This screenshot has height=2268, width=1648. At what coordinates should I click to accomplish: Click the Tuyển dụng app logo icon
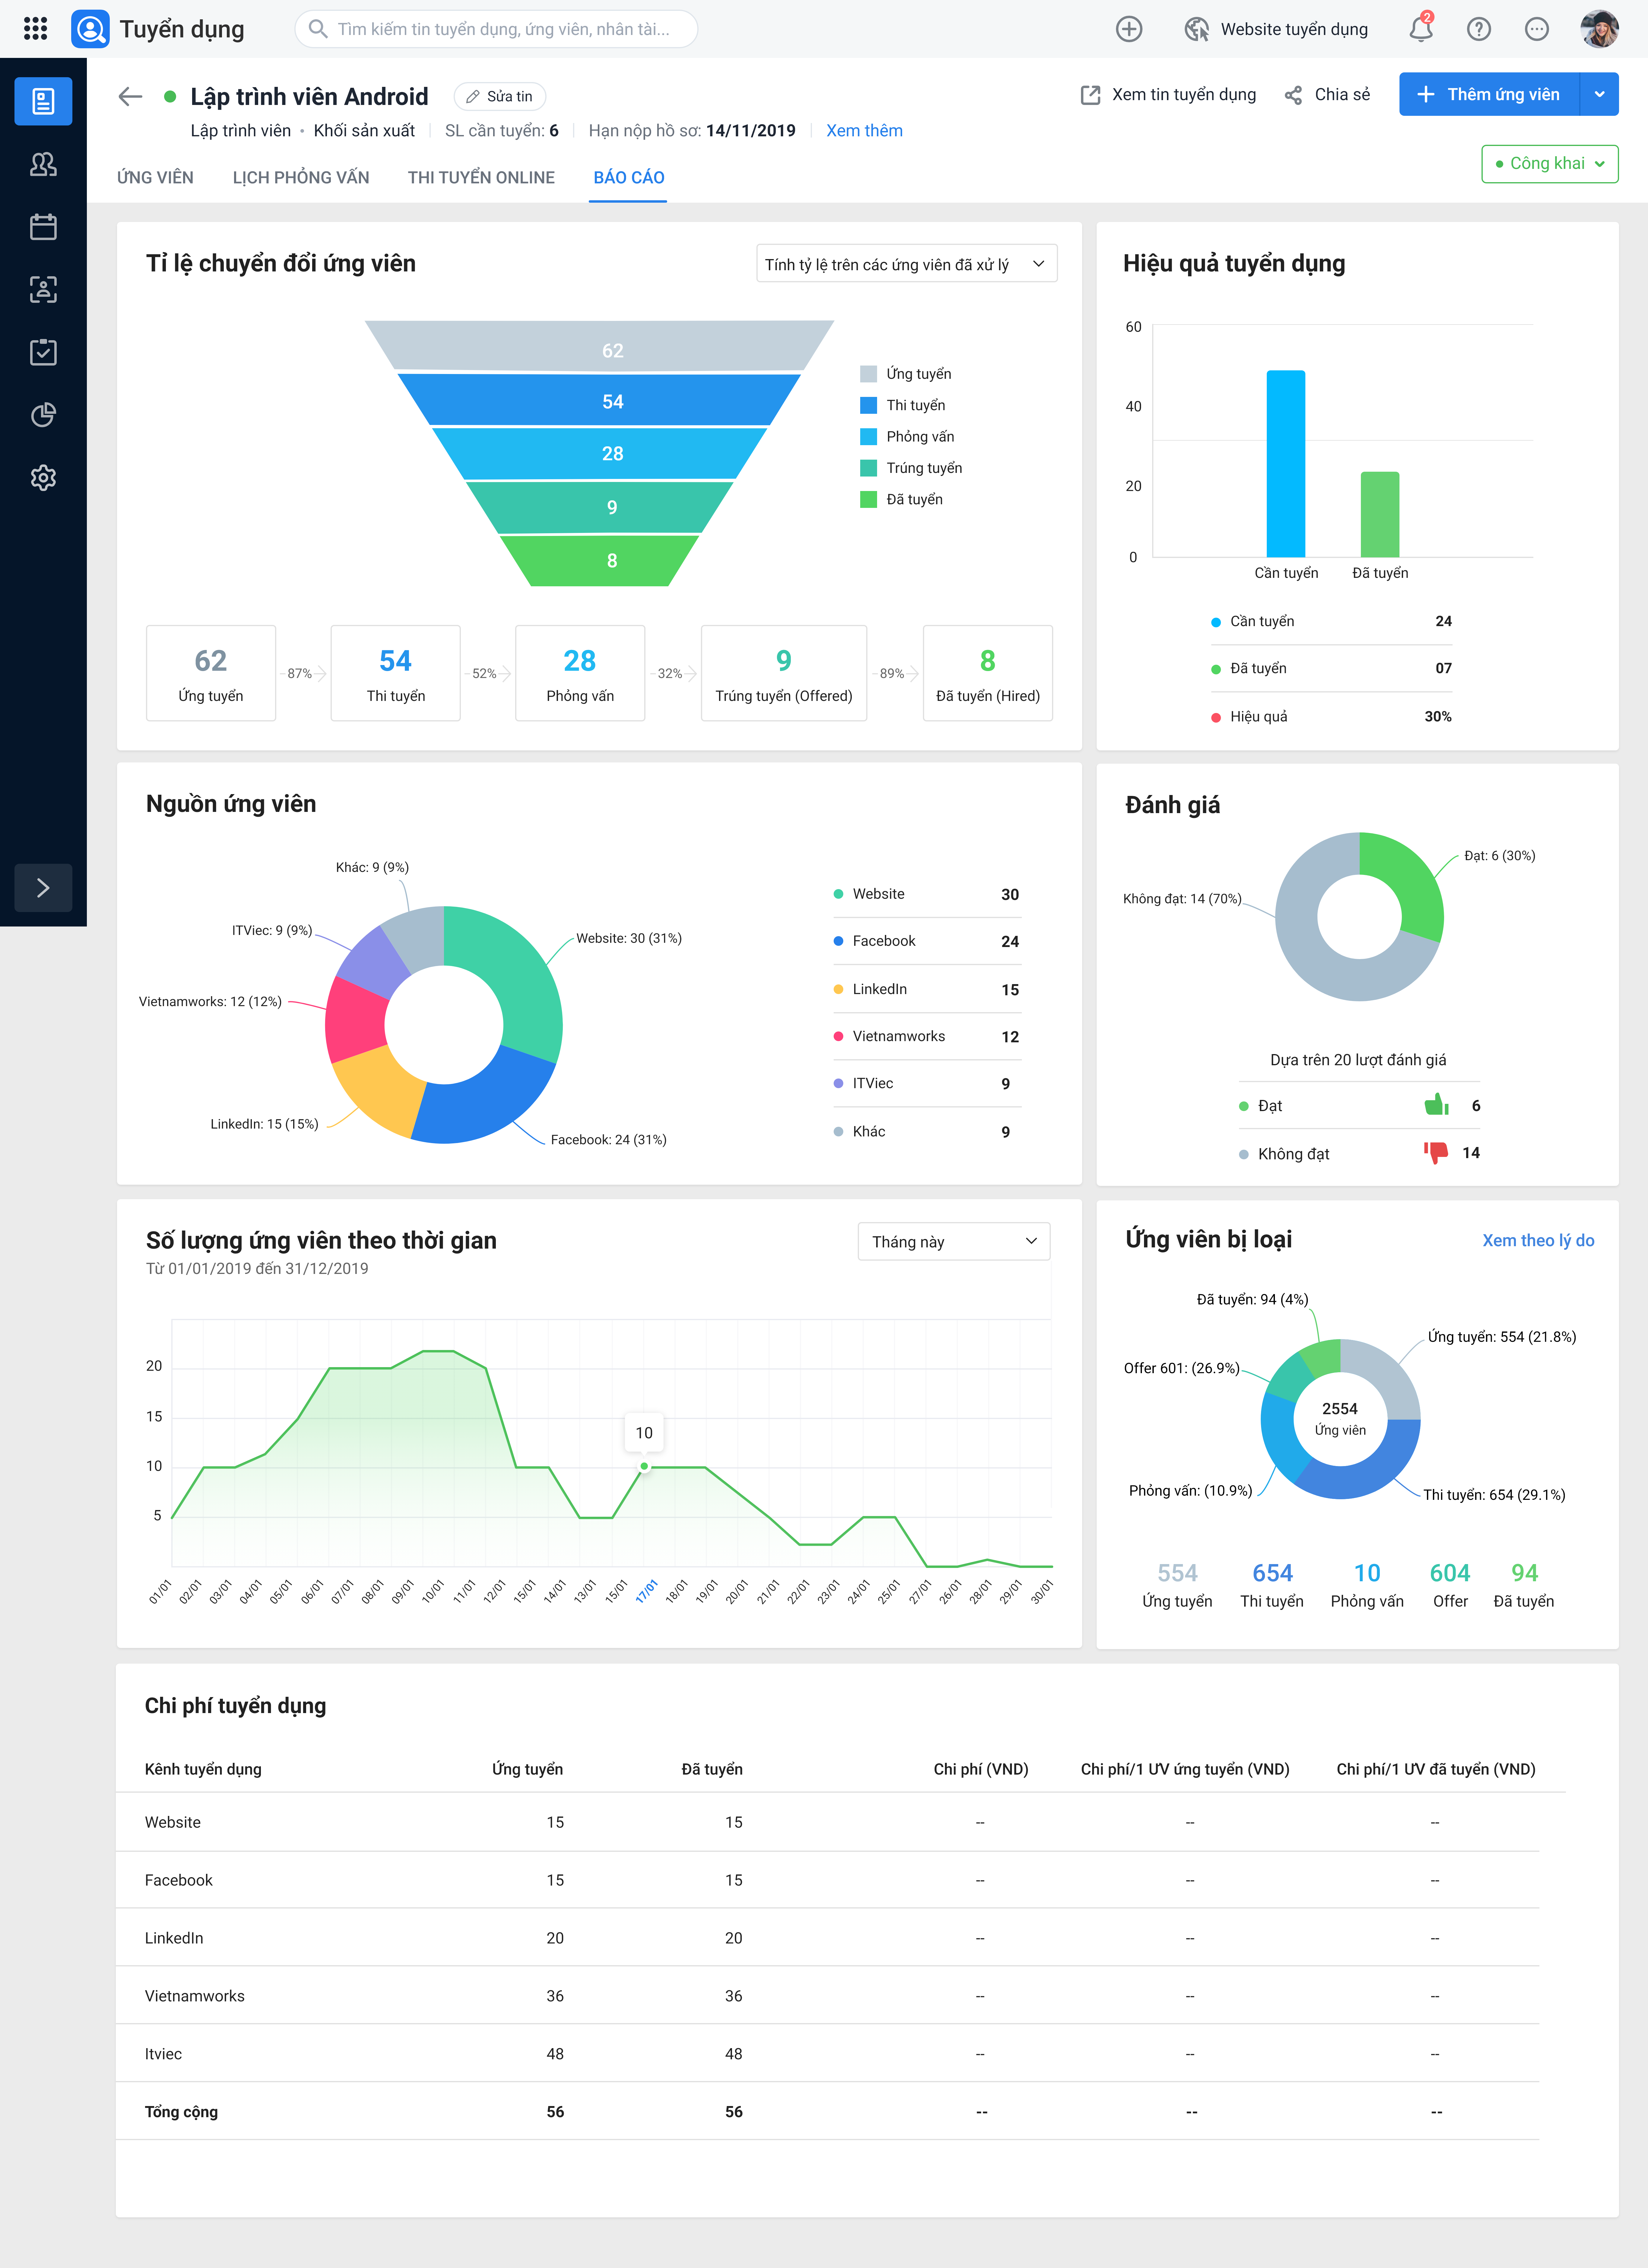[x=90, y=29]
